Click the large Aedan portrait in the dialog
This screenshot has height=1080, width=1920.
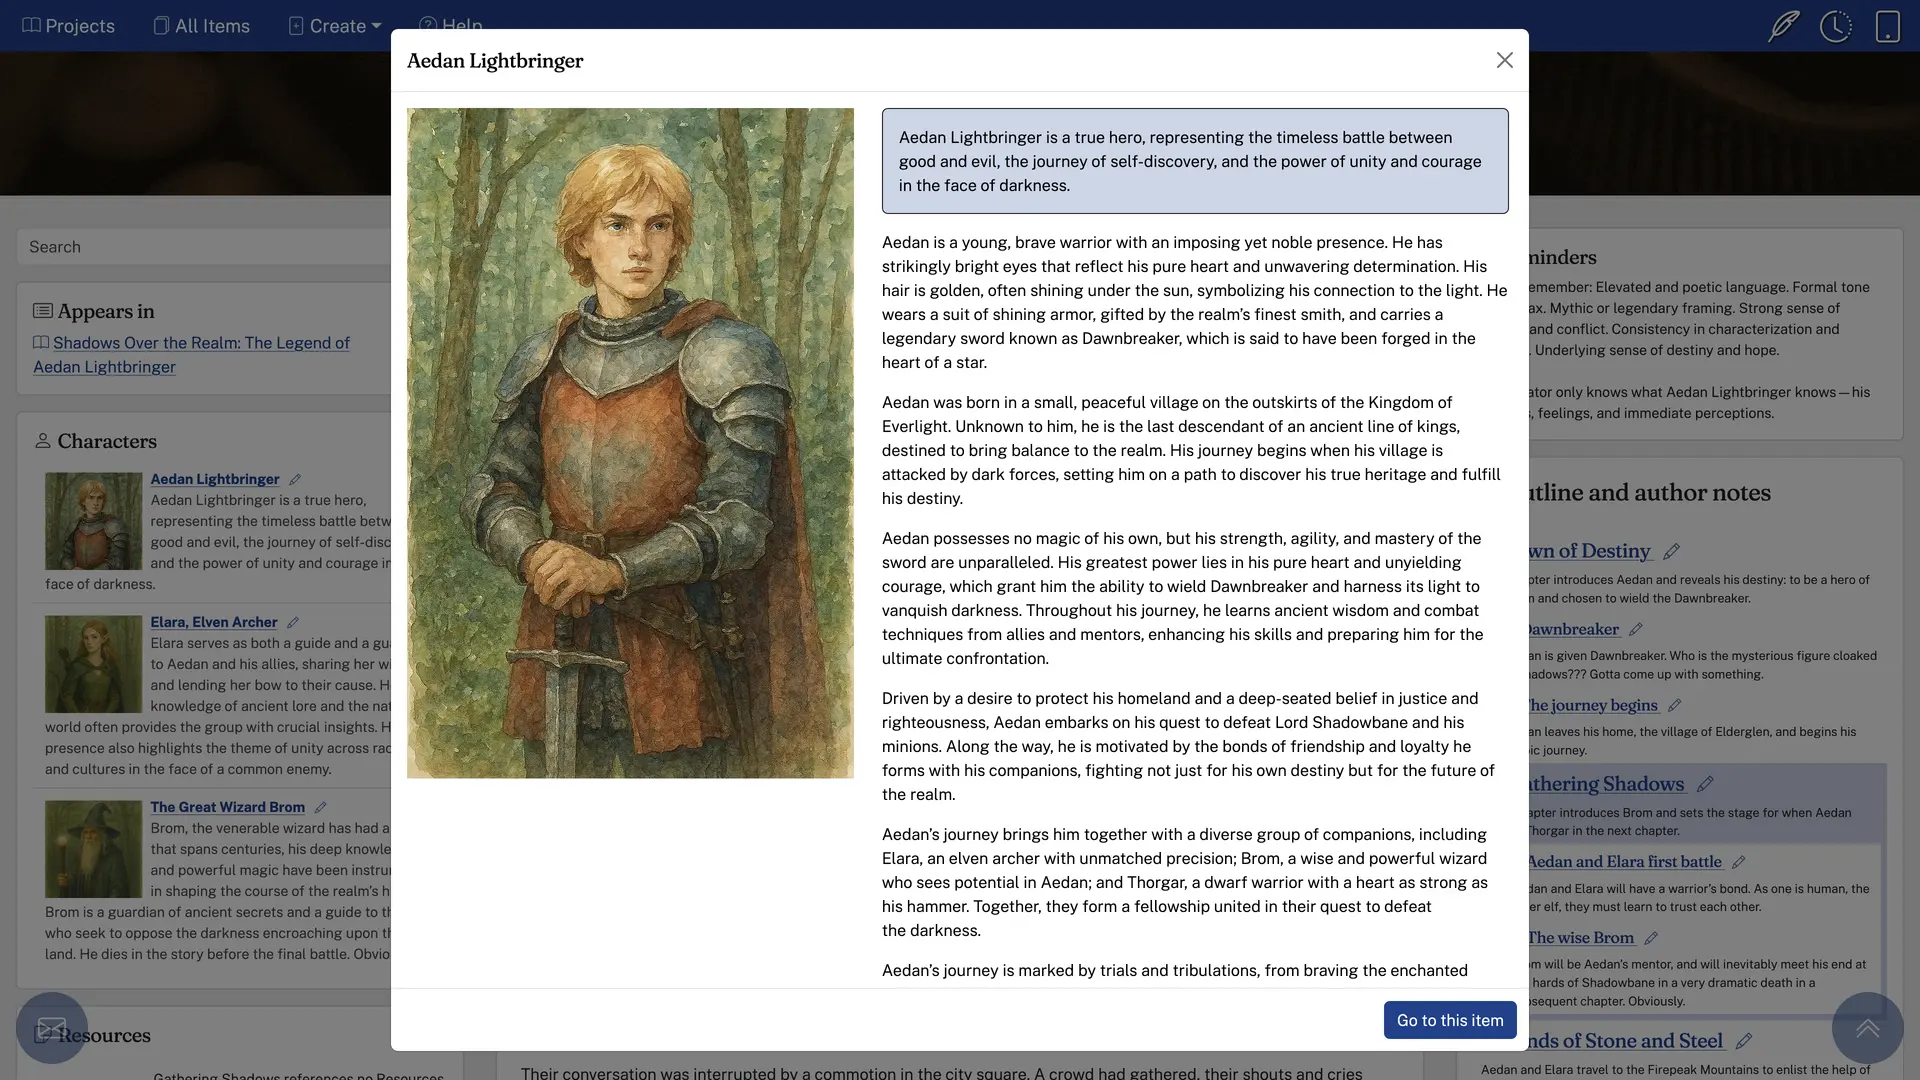point(630,443)
